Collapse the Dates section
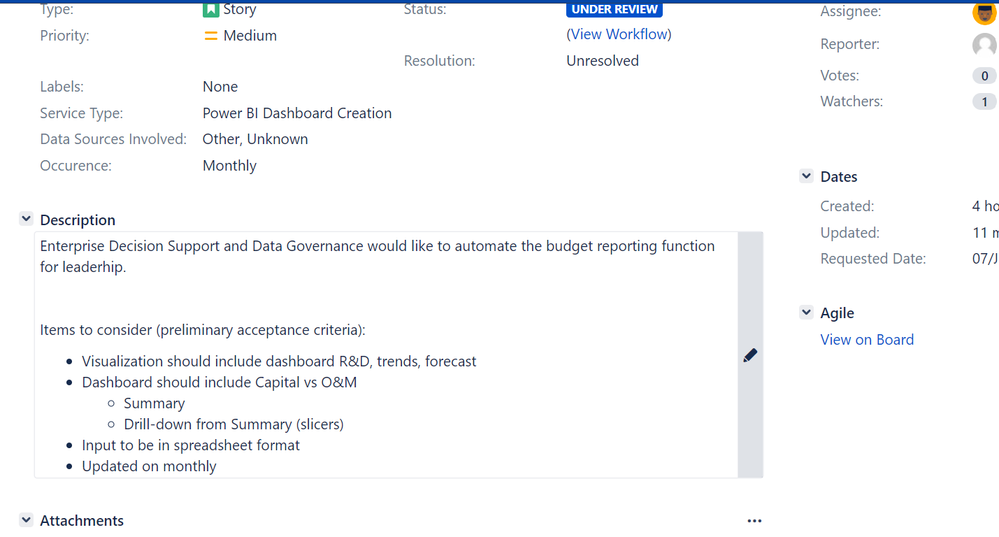The image size is (999, 537). [x=807, y=176]
